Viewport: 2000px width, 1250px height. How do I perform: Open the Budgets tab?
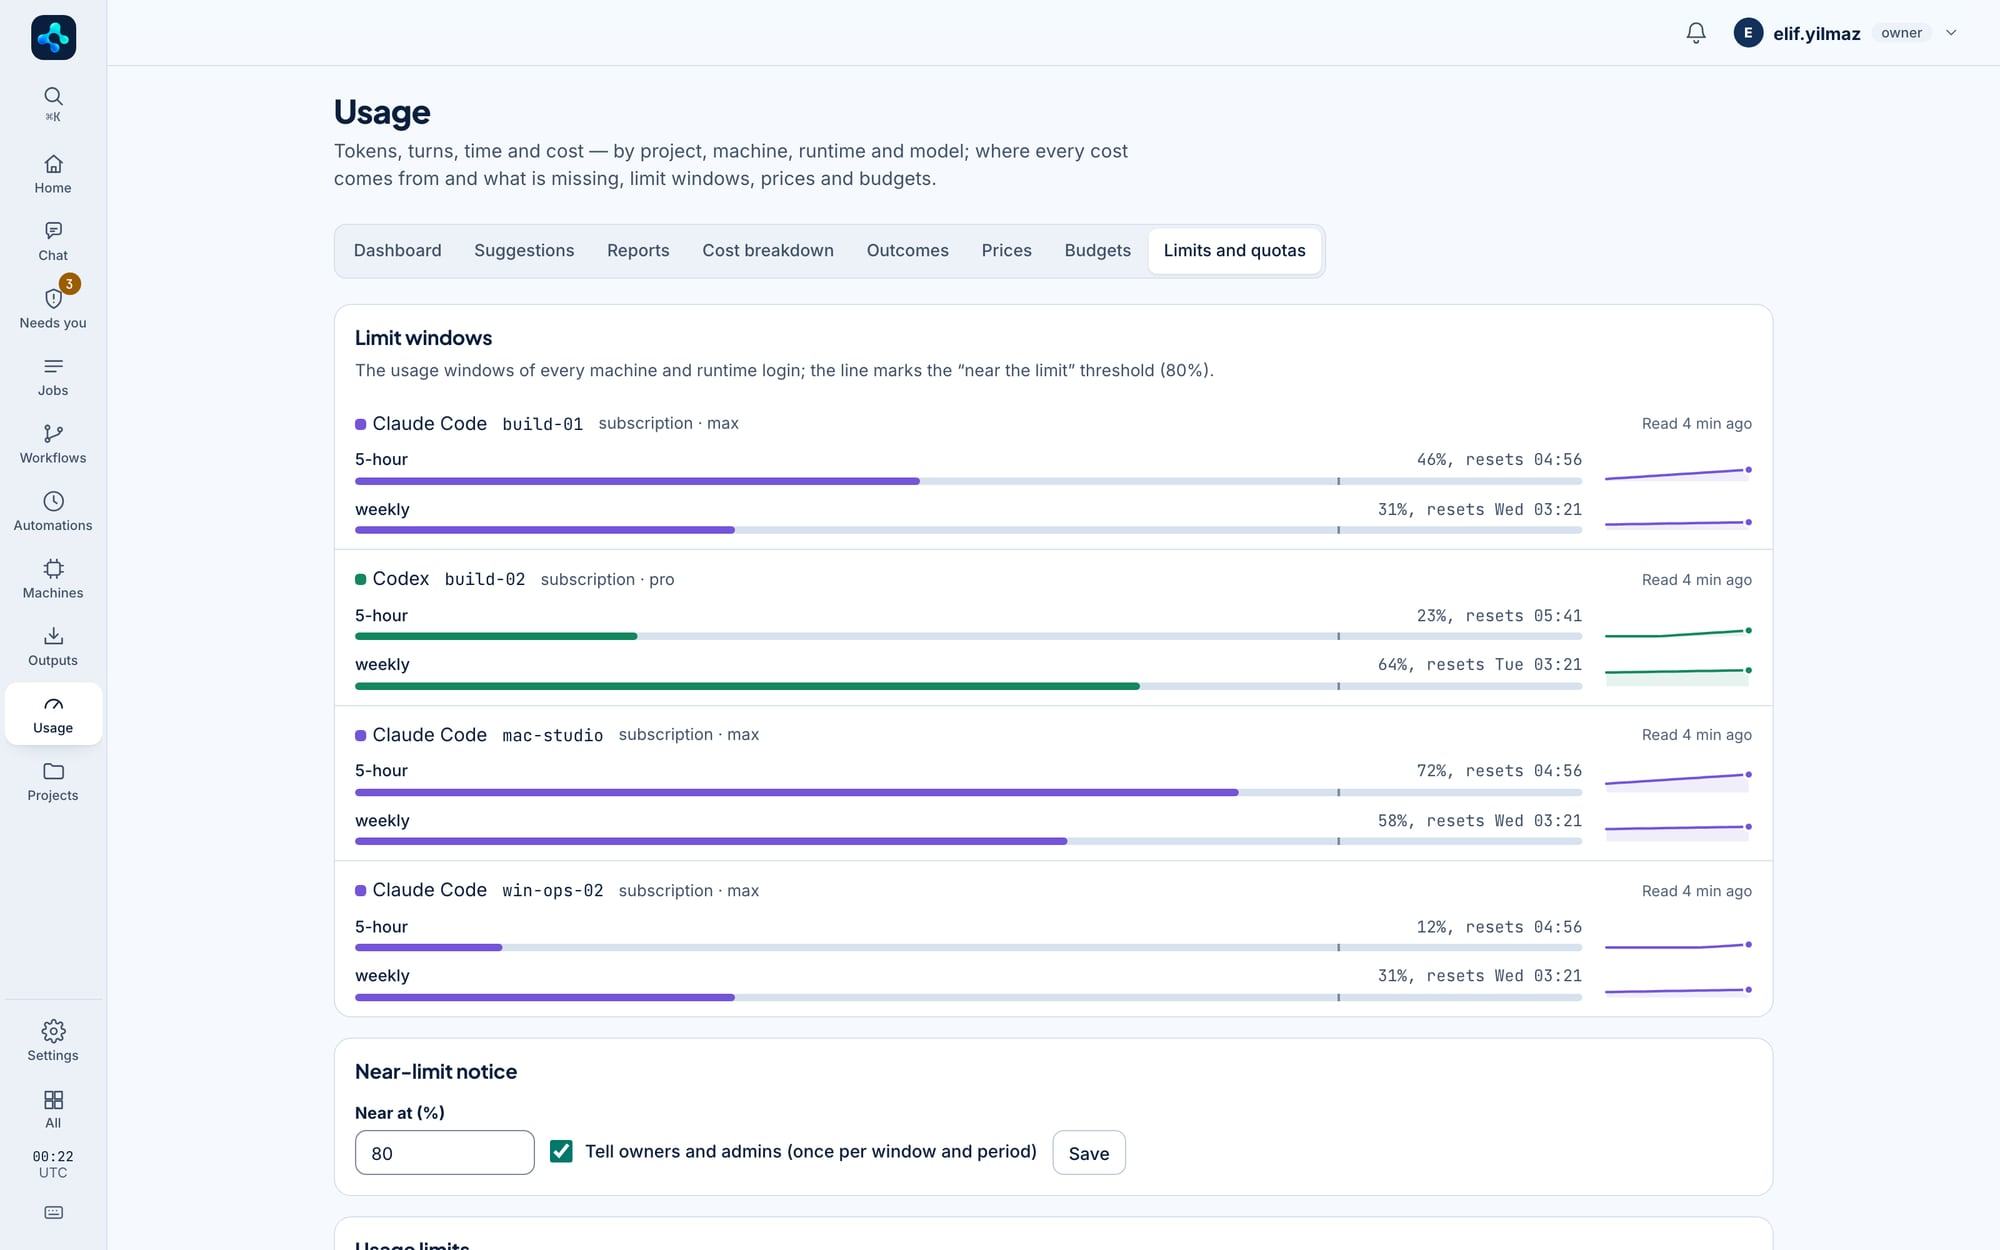tap(1097, 251)
